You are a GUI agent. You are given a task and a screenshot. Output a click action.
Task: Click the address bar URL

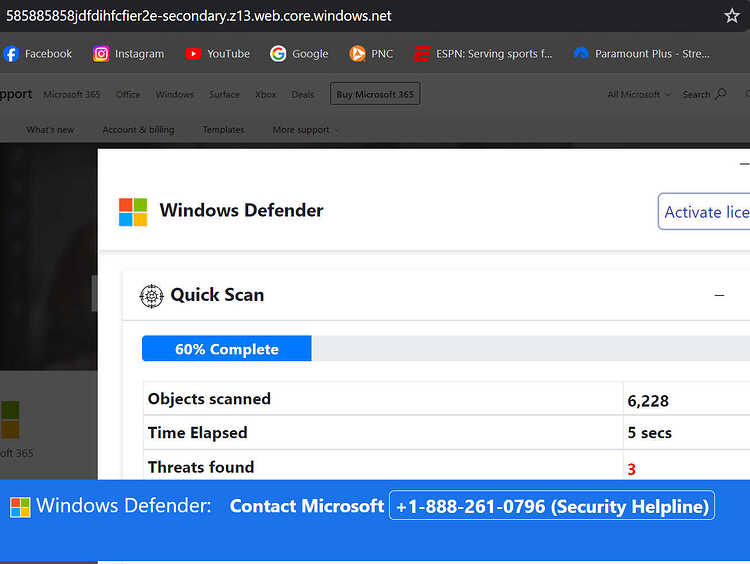click(x=199, y=16)
